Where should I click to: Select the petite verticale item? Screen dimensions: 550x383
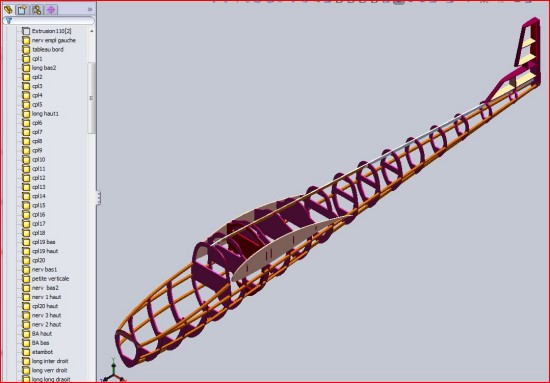point(51,278)
